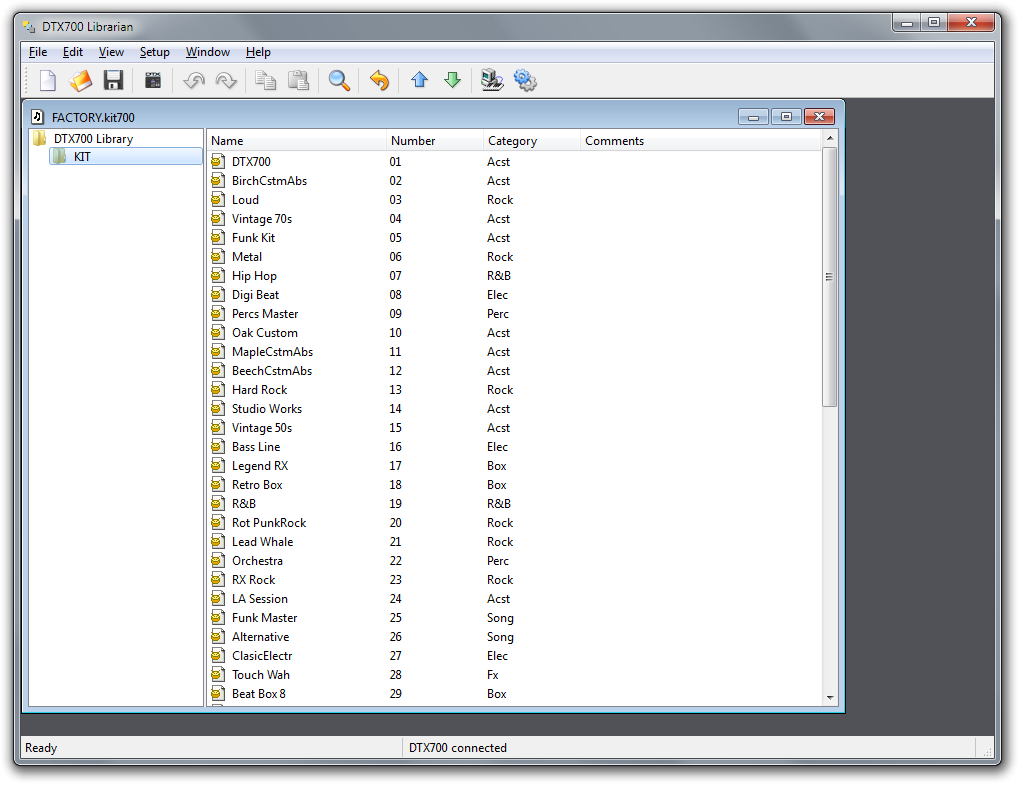Maximize the FACTORY.kit700 child window
Screen dimensions: 1019x785
(786, 117)
